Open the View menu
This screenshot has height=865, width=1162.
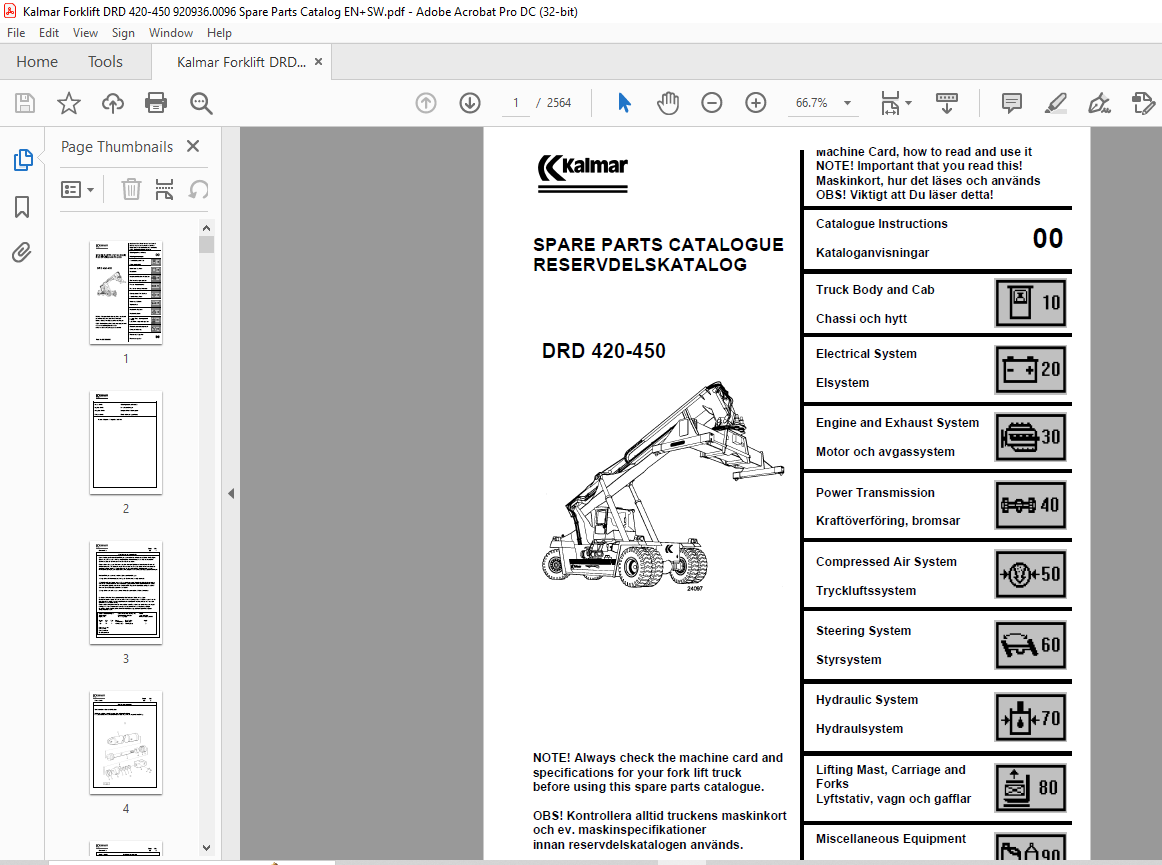[x=85, y=33]
